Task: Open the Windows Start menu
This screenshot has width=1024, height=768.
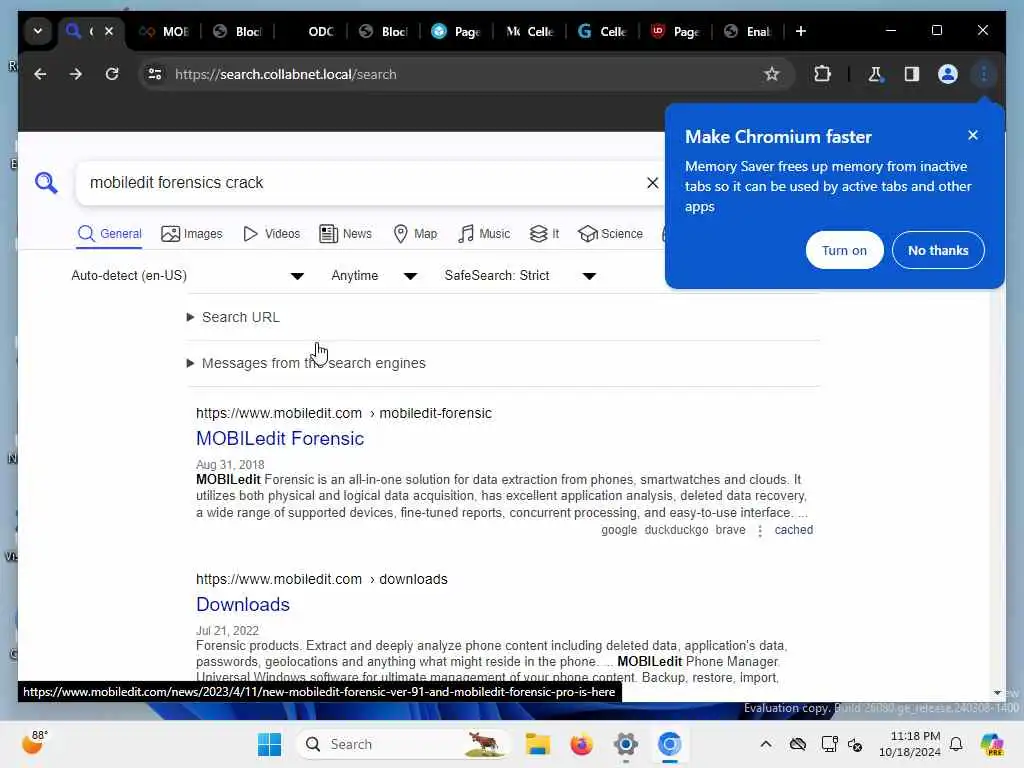Action: [269, 744]
